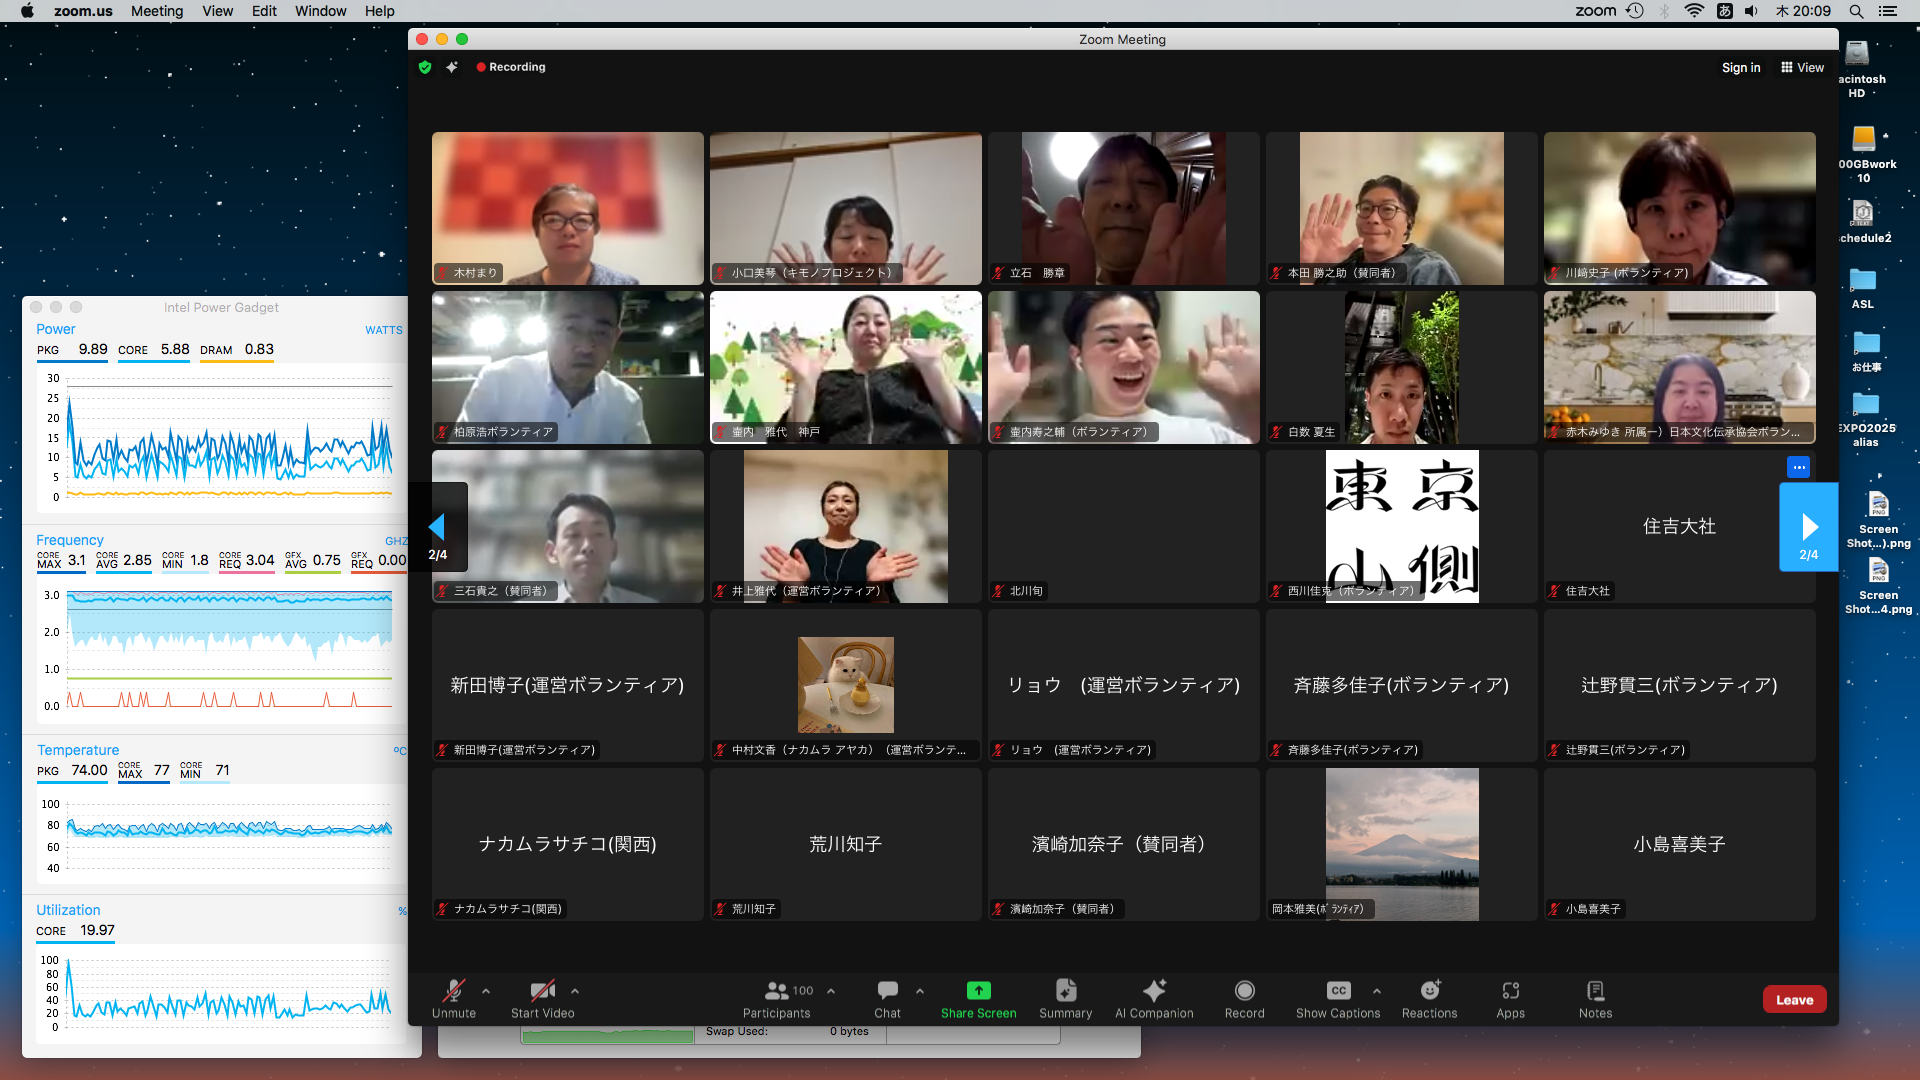
Task: Open the View layout dropdown
Action: (1802, 67)
